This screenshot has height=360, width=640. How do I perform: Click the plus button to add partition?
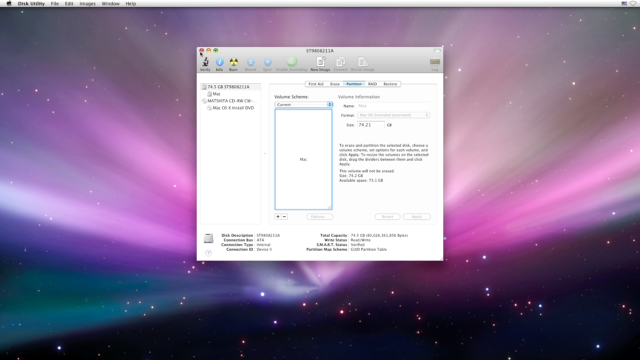278,216
